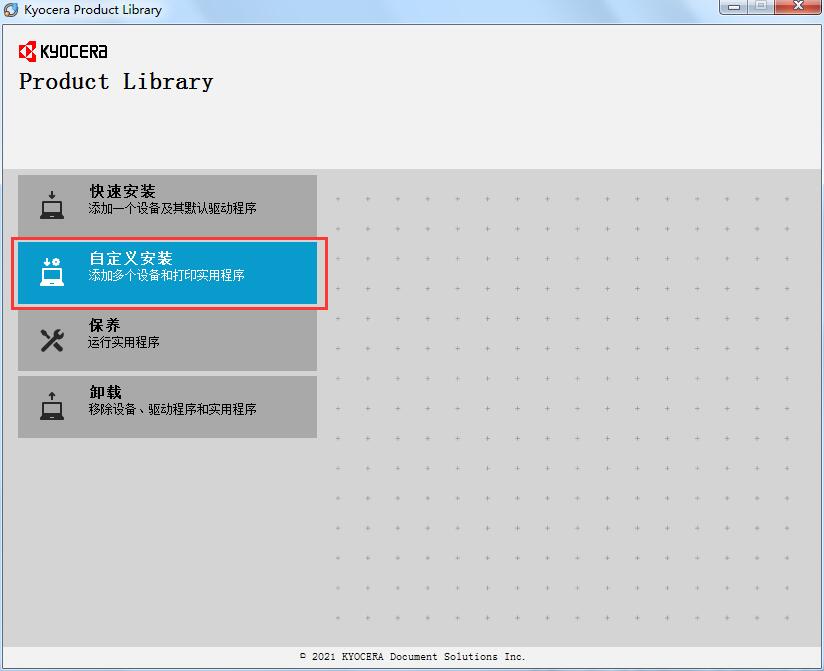Minimize the Kyocera Product Library window
The image size is (824, 671).
pyautogui.click(x=734, y=7)
